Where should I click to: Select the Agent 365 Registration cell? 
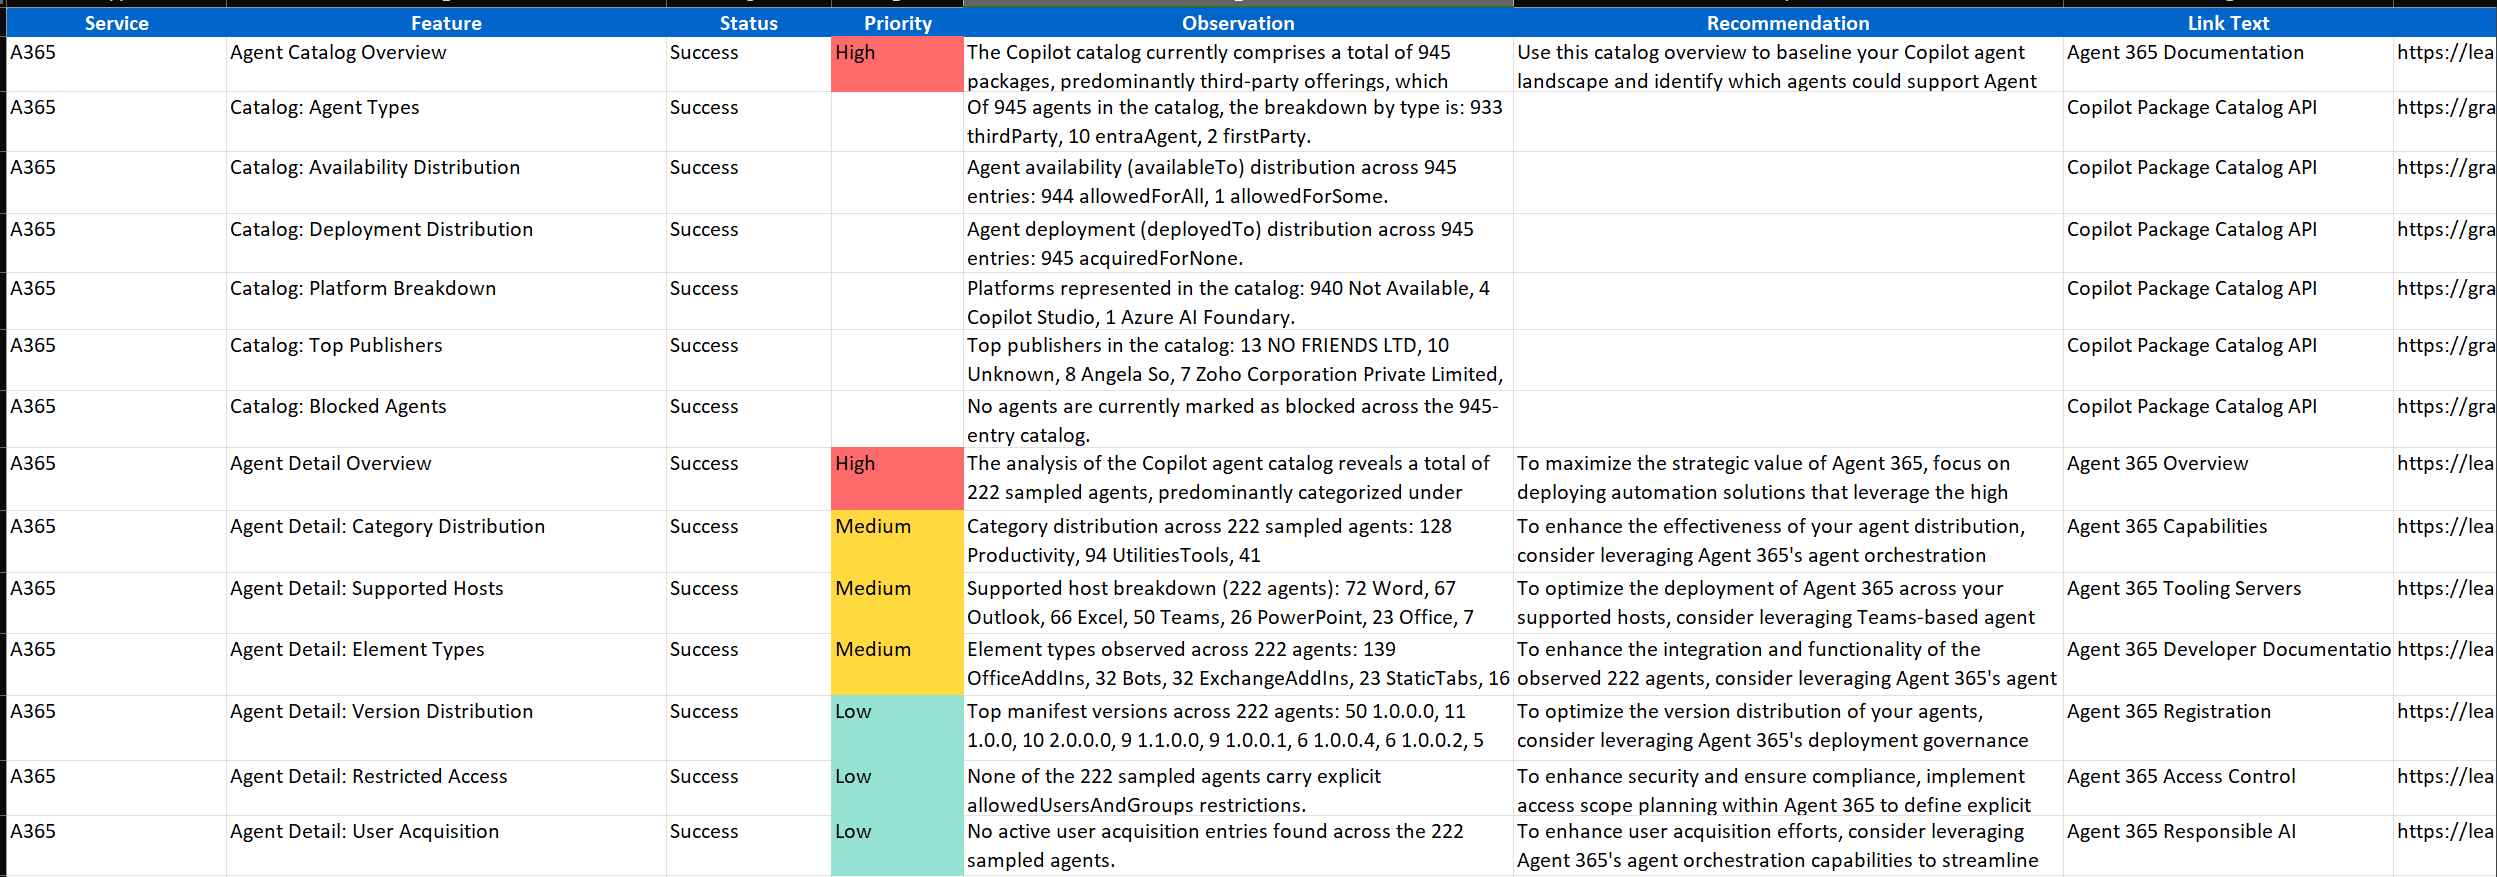[2228, 728]
